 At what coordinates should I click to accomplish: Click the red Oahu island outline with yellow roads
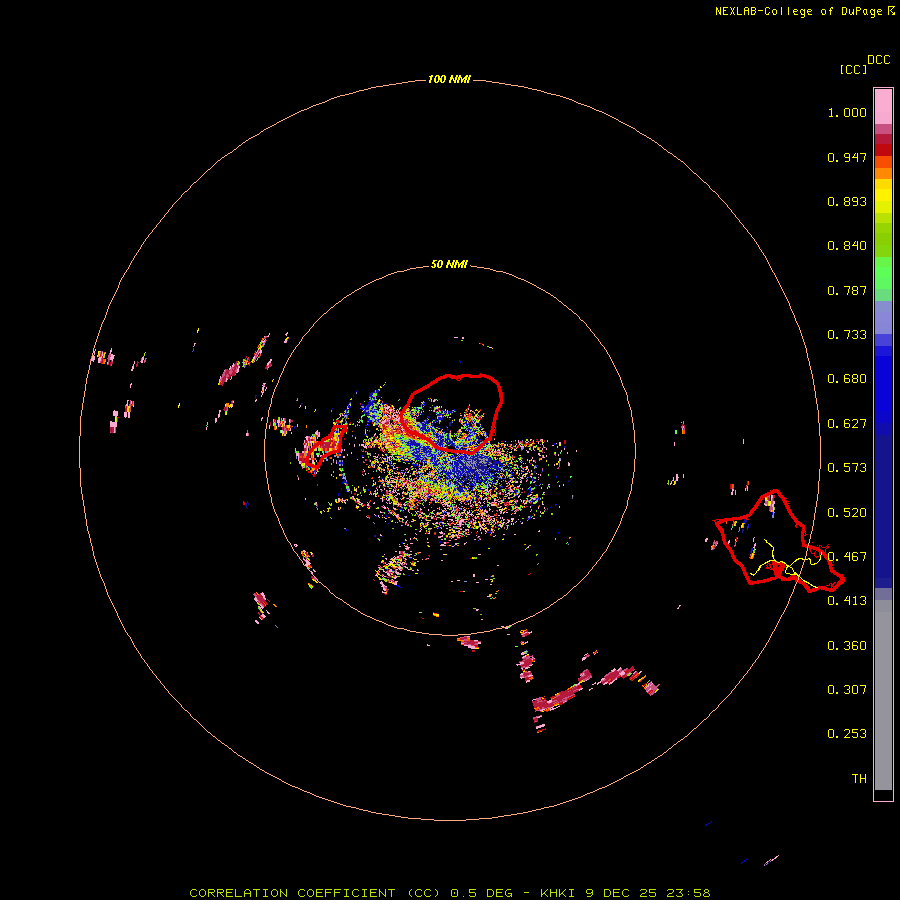pos(778,541)
